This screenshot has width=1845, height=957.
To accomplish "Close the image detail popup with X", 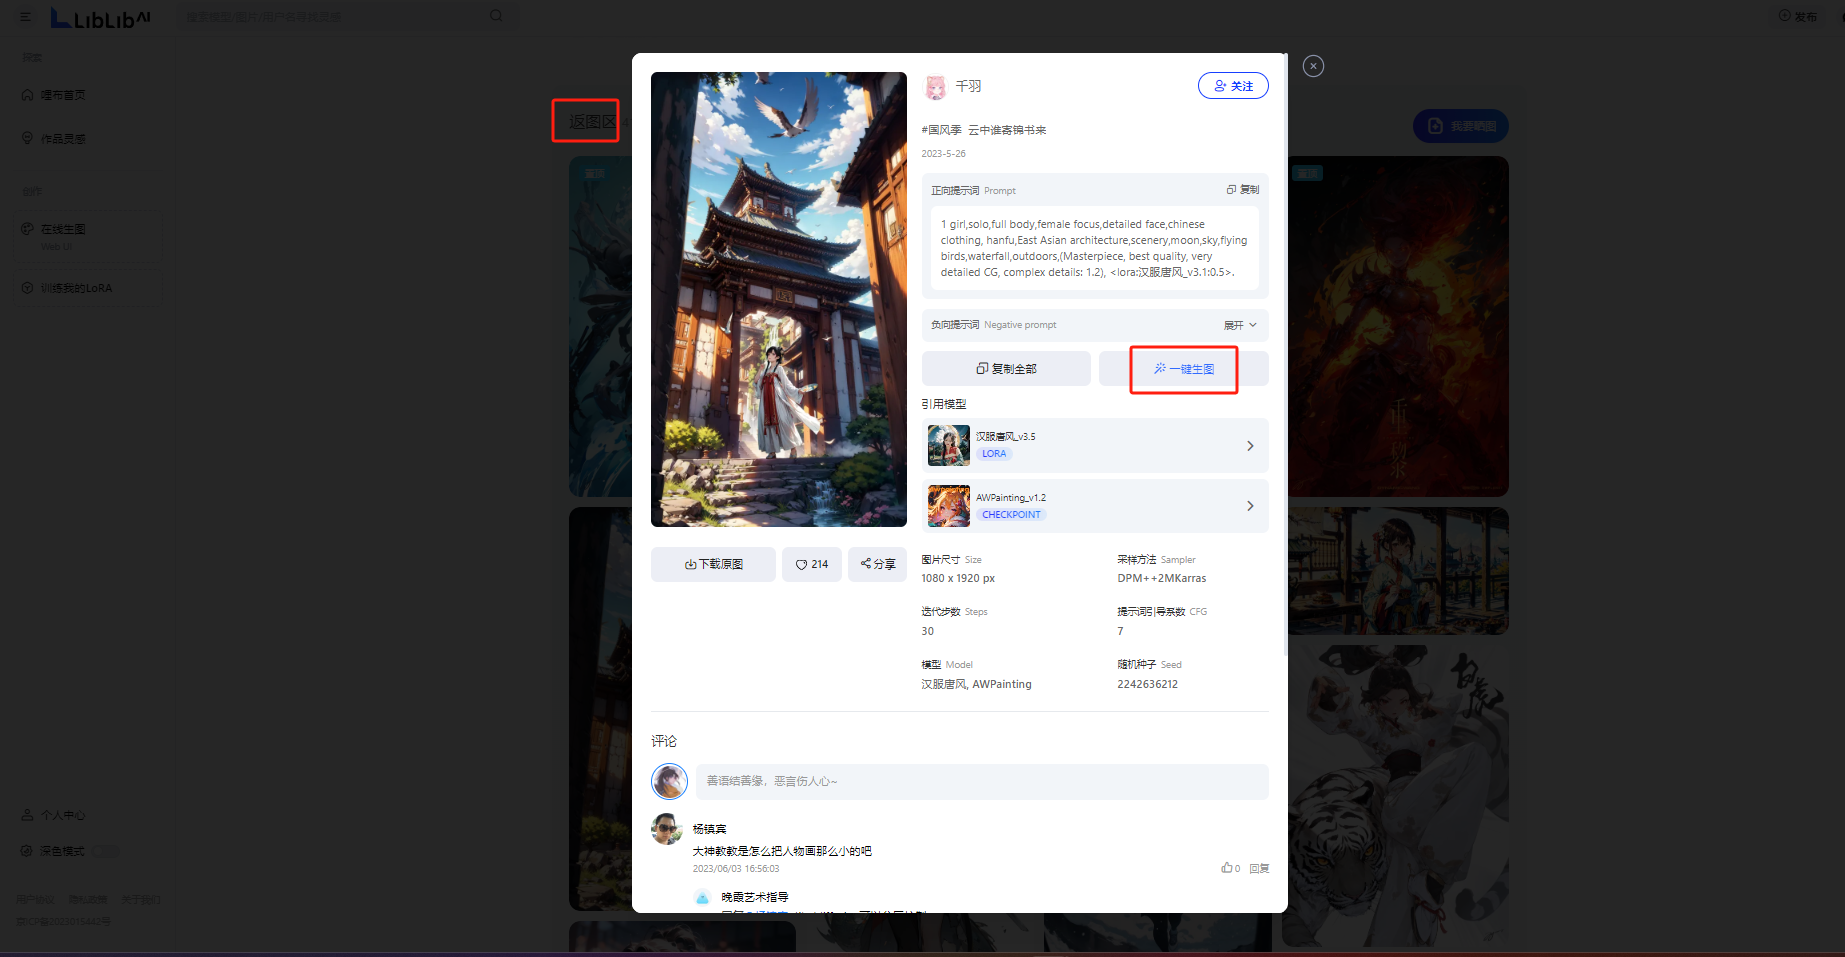I will [x=1313, y=66].
